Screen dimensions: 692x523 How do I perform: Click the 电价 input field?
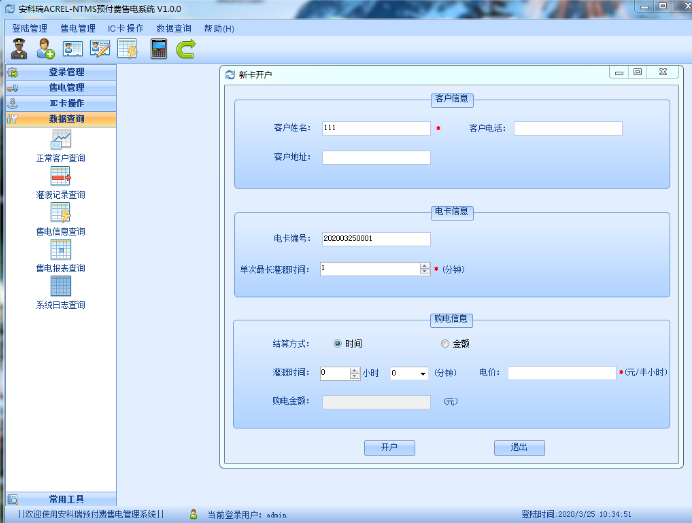pyautogui.click(x=562, y=373)
